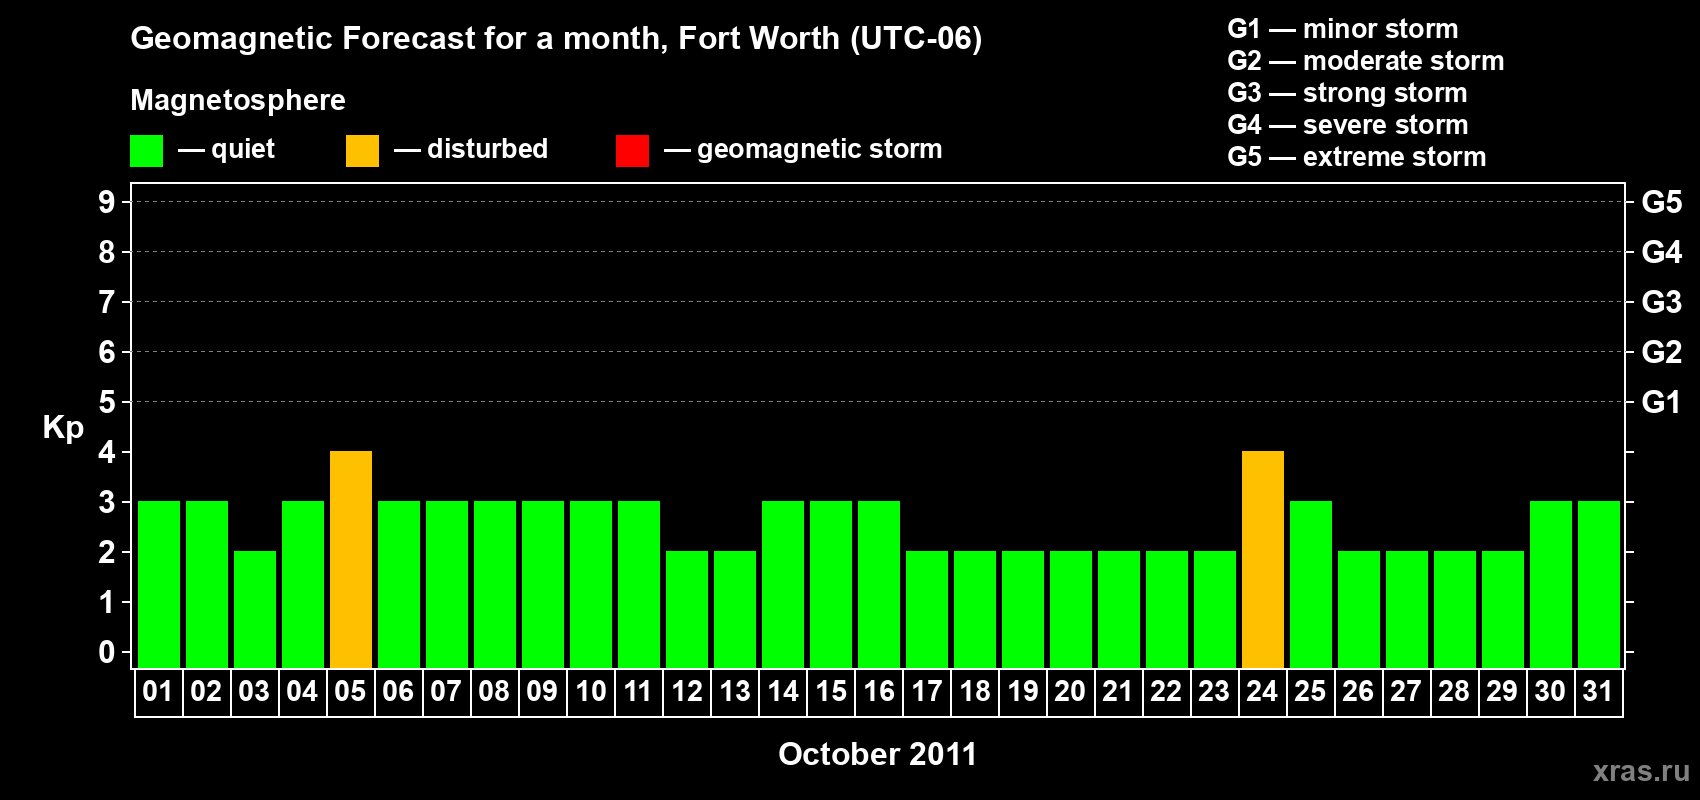Click the green bar for day 07

[447, 584]
